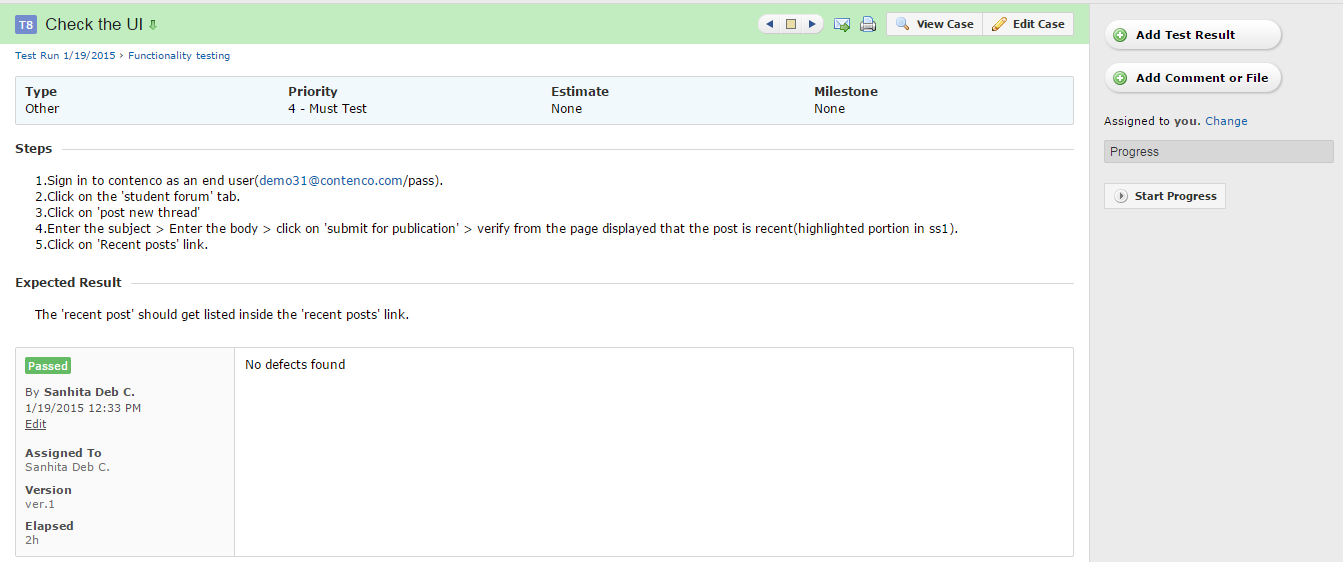Follow the Test Run 1/19/2015 breadcrumb

point(65,56)
